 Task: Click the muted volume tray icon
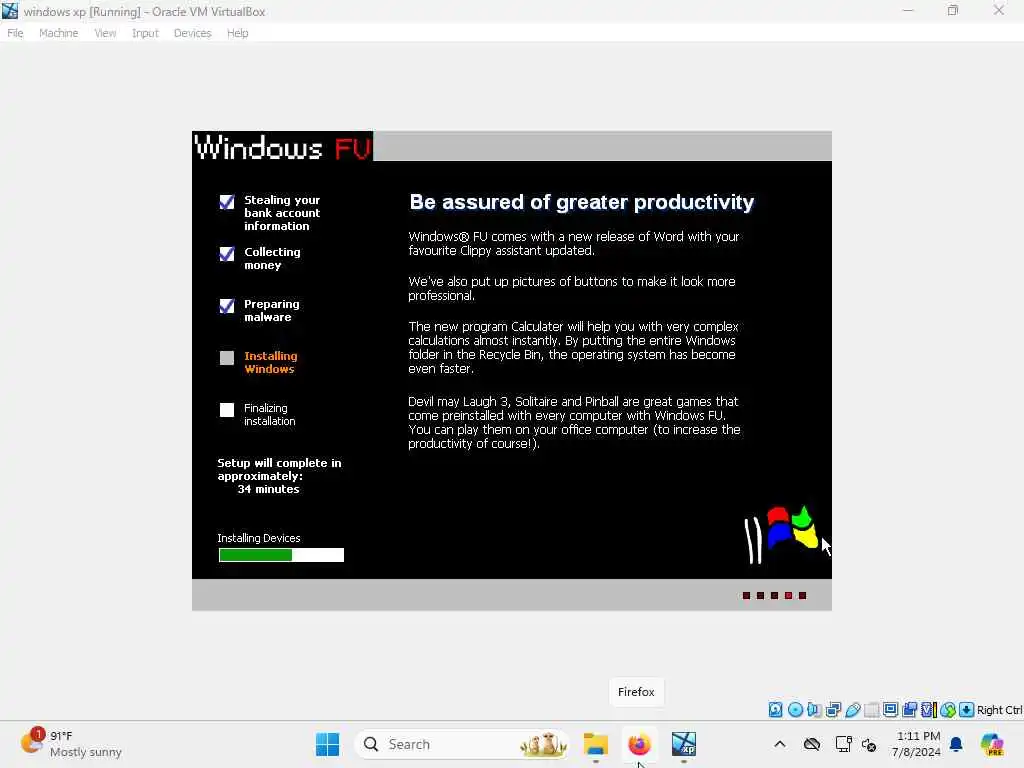pyautogui.click(x=869, y=744)
